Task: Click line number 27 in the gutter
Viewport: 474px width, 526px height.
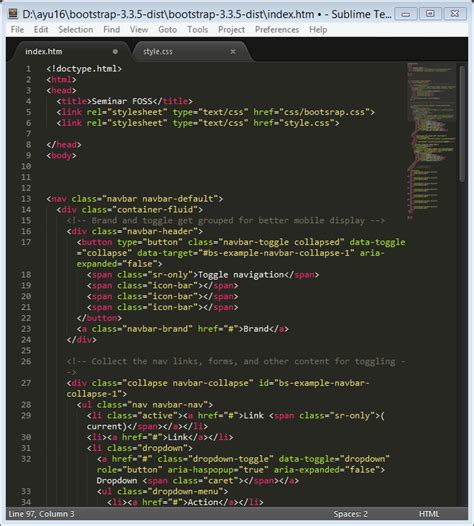Action: pos(26,383)
